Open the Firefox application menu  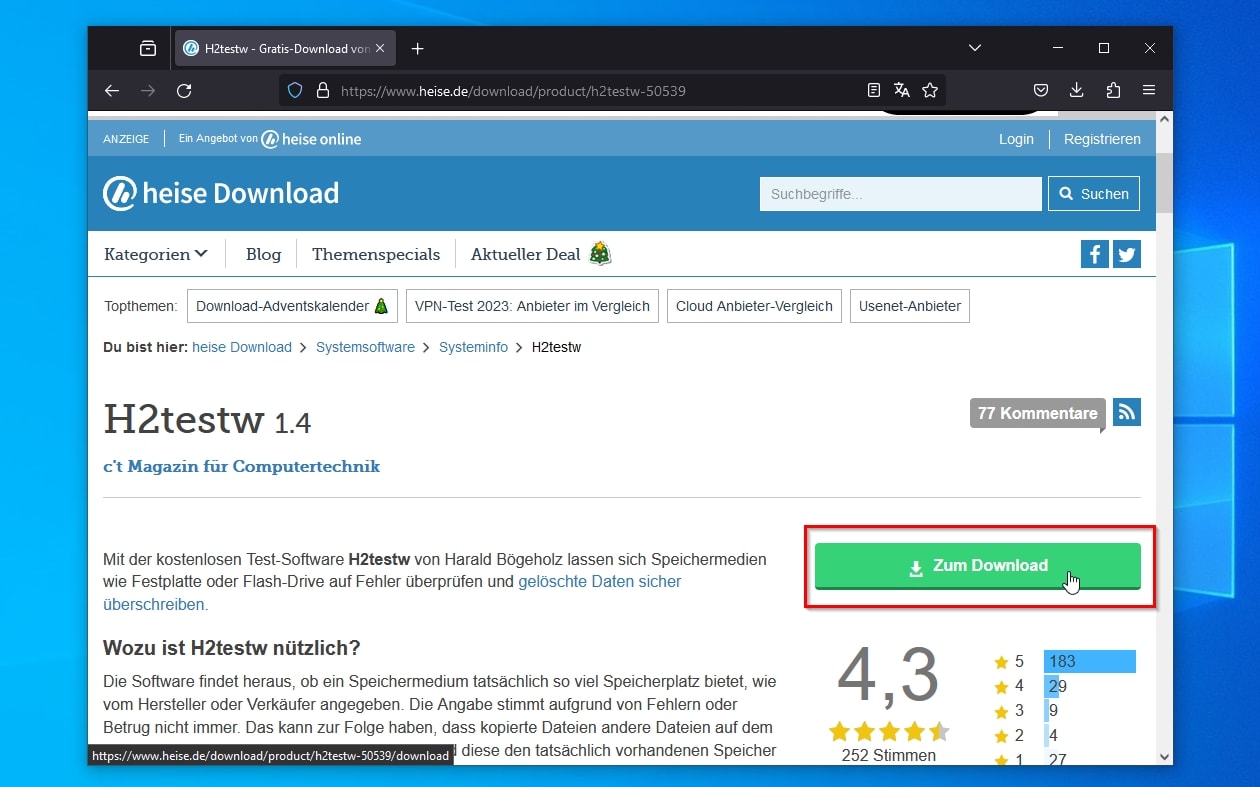(1149, 90)
